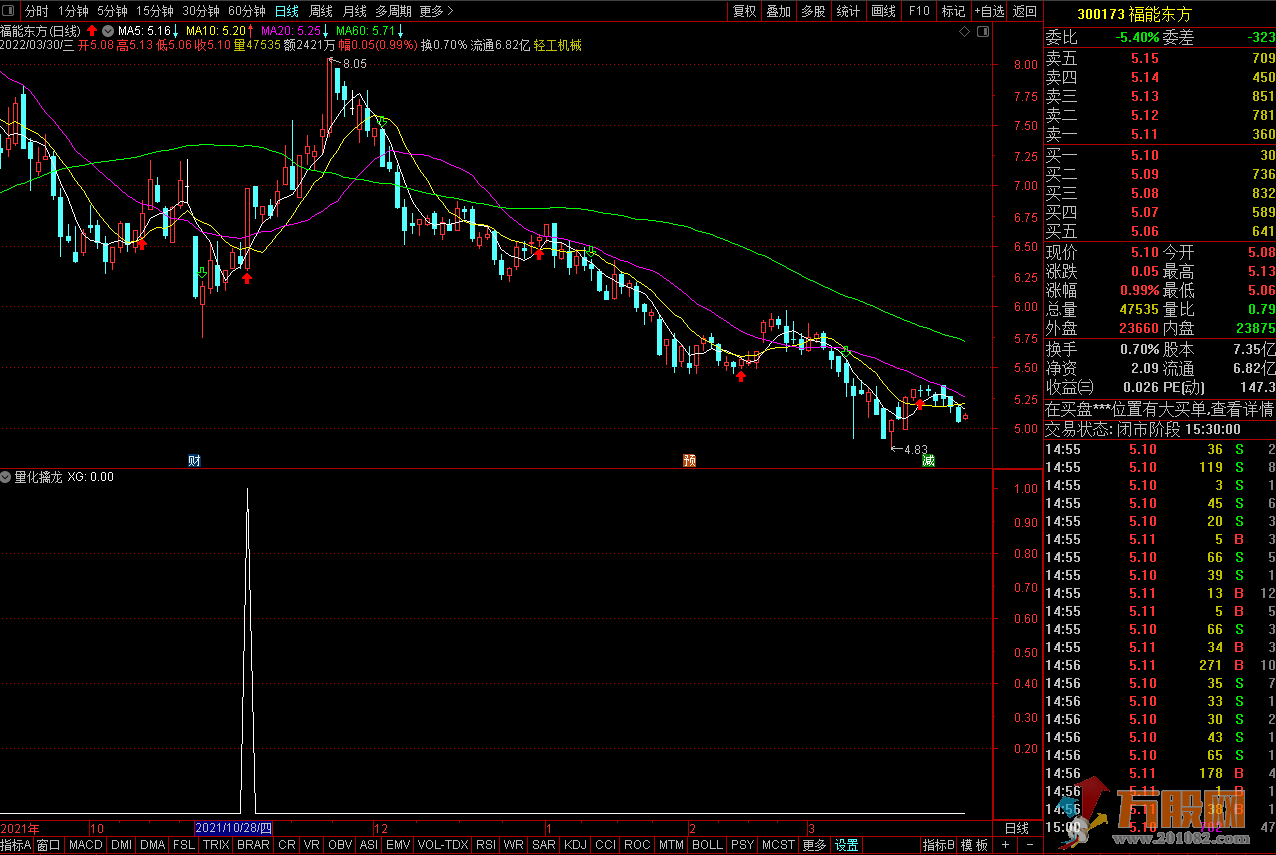Select the 指标A tab
This screenshot has height=855, width=1276.
pyautogui.click(x=17, y=845)
